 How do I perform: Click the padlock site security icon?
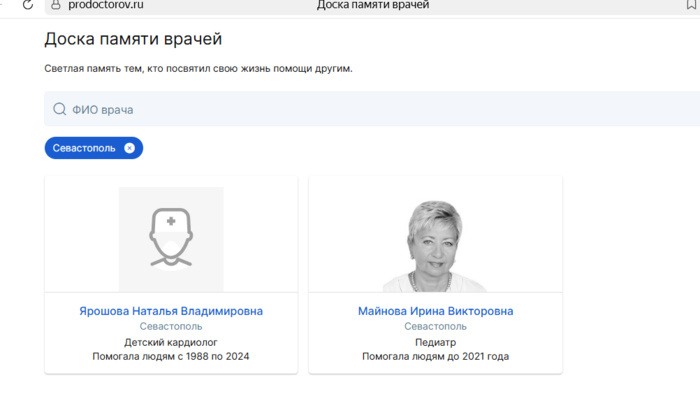56,5
